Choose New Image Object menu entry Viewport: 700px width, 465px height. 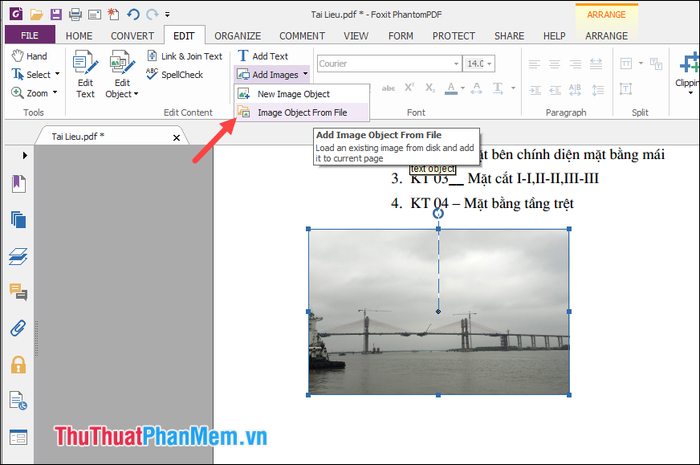302,94
